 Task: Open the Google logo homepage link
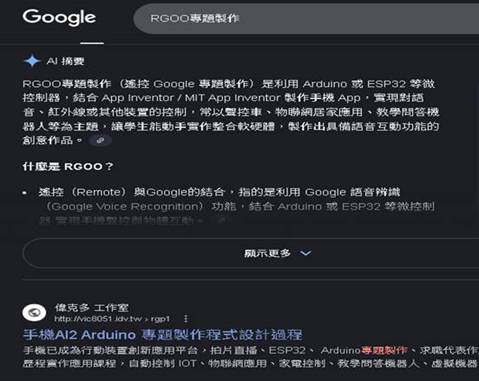point(59,17)
